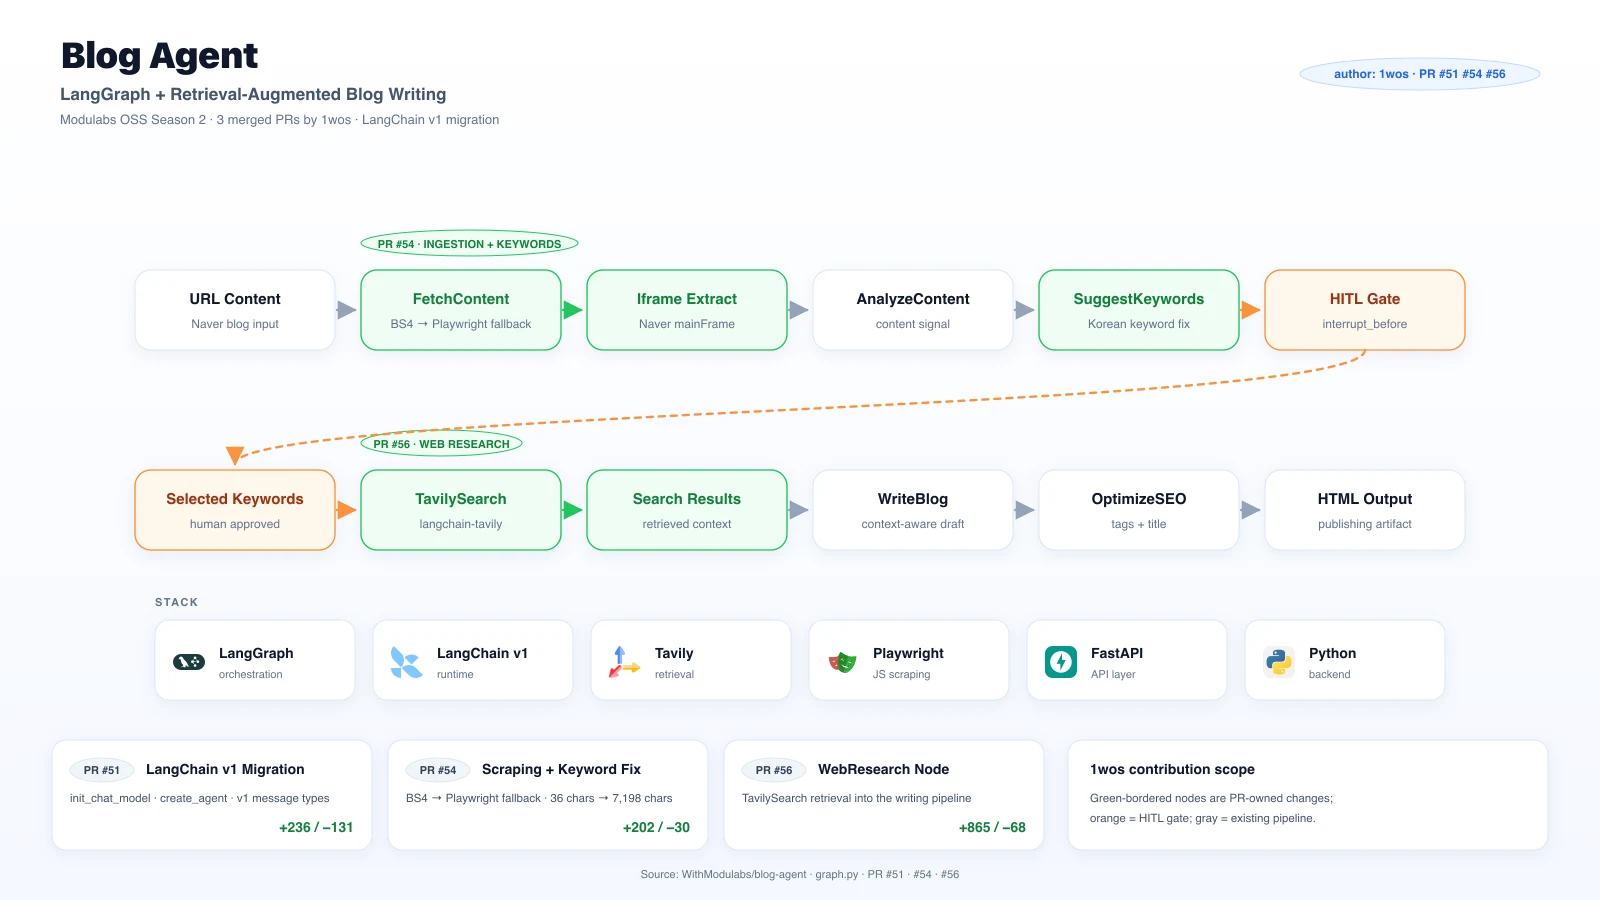1600x900 pixels.
Task: Select the TavilySearch node
Action: 461,510
